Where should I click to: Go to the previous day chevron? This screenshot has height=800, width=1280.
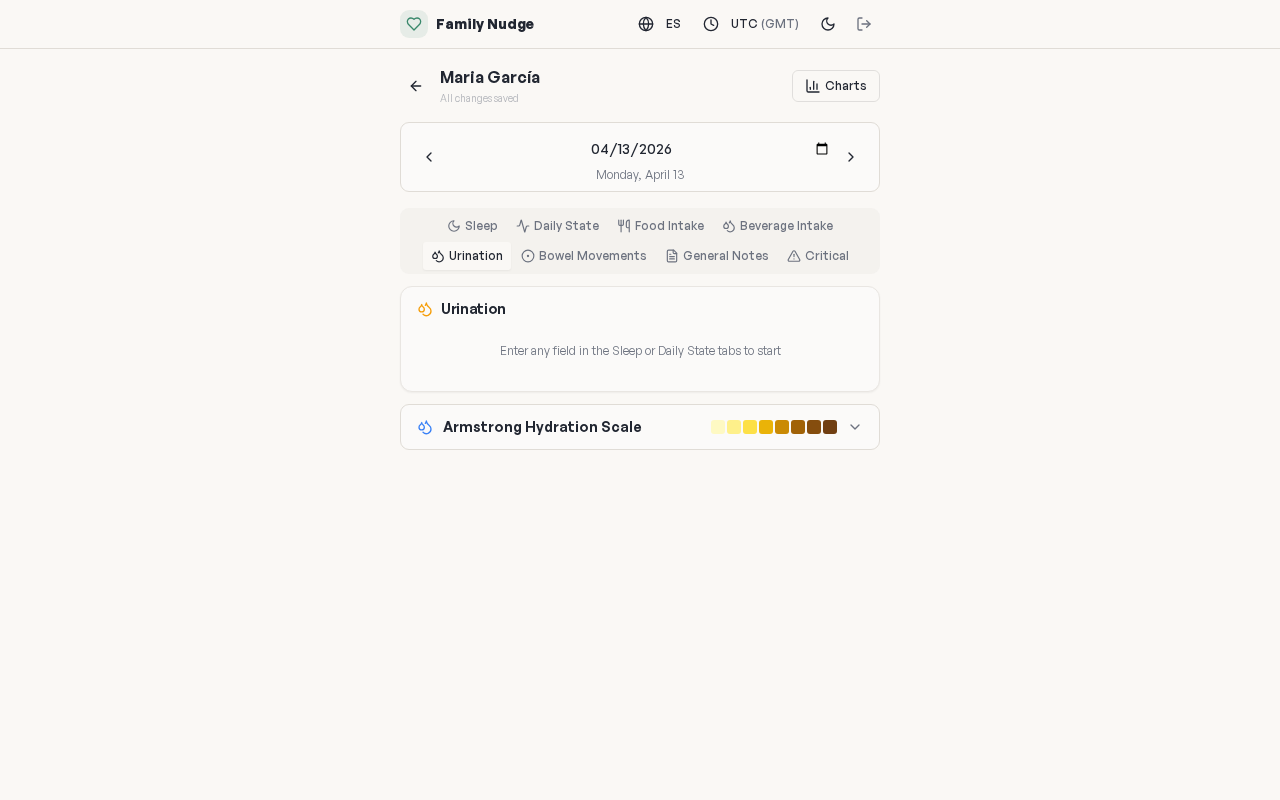coord(429,157)
